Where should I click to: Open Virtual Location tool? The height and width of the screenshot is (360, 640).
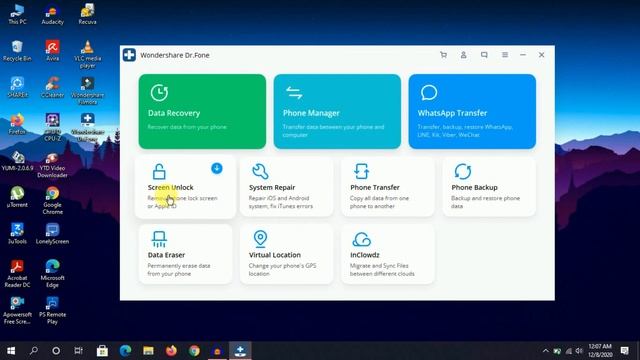pyautogui.click(x=287, y=254)
